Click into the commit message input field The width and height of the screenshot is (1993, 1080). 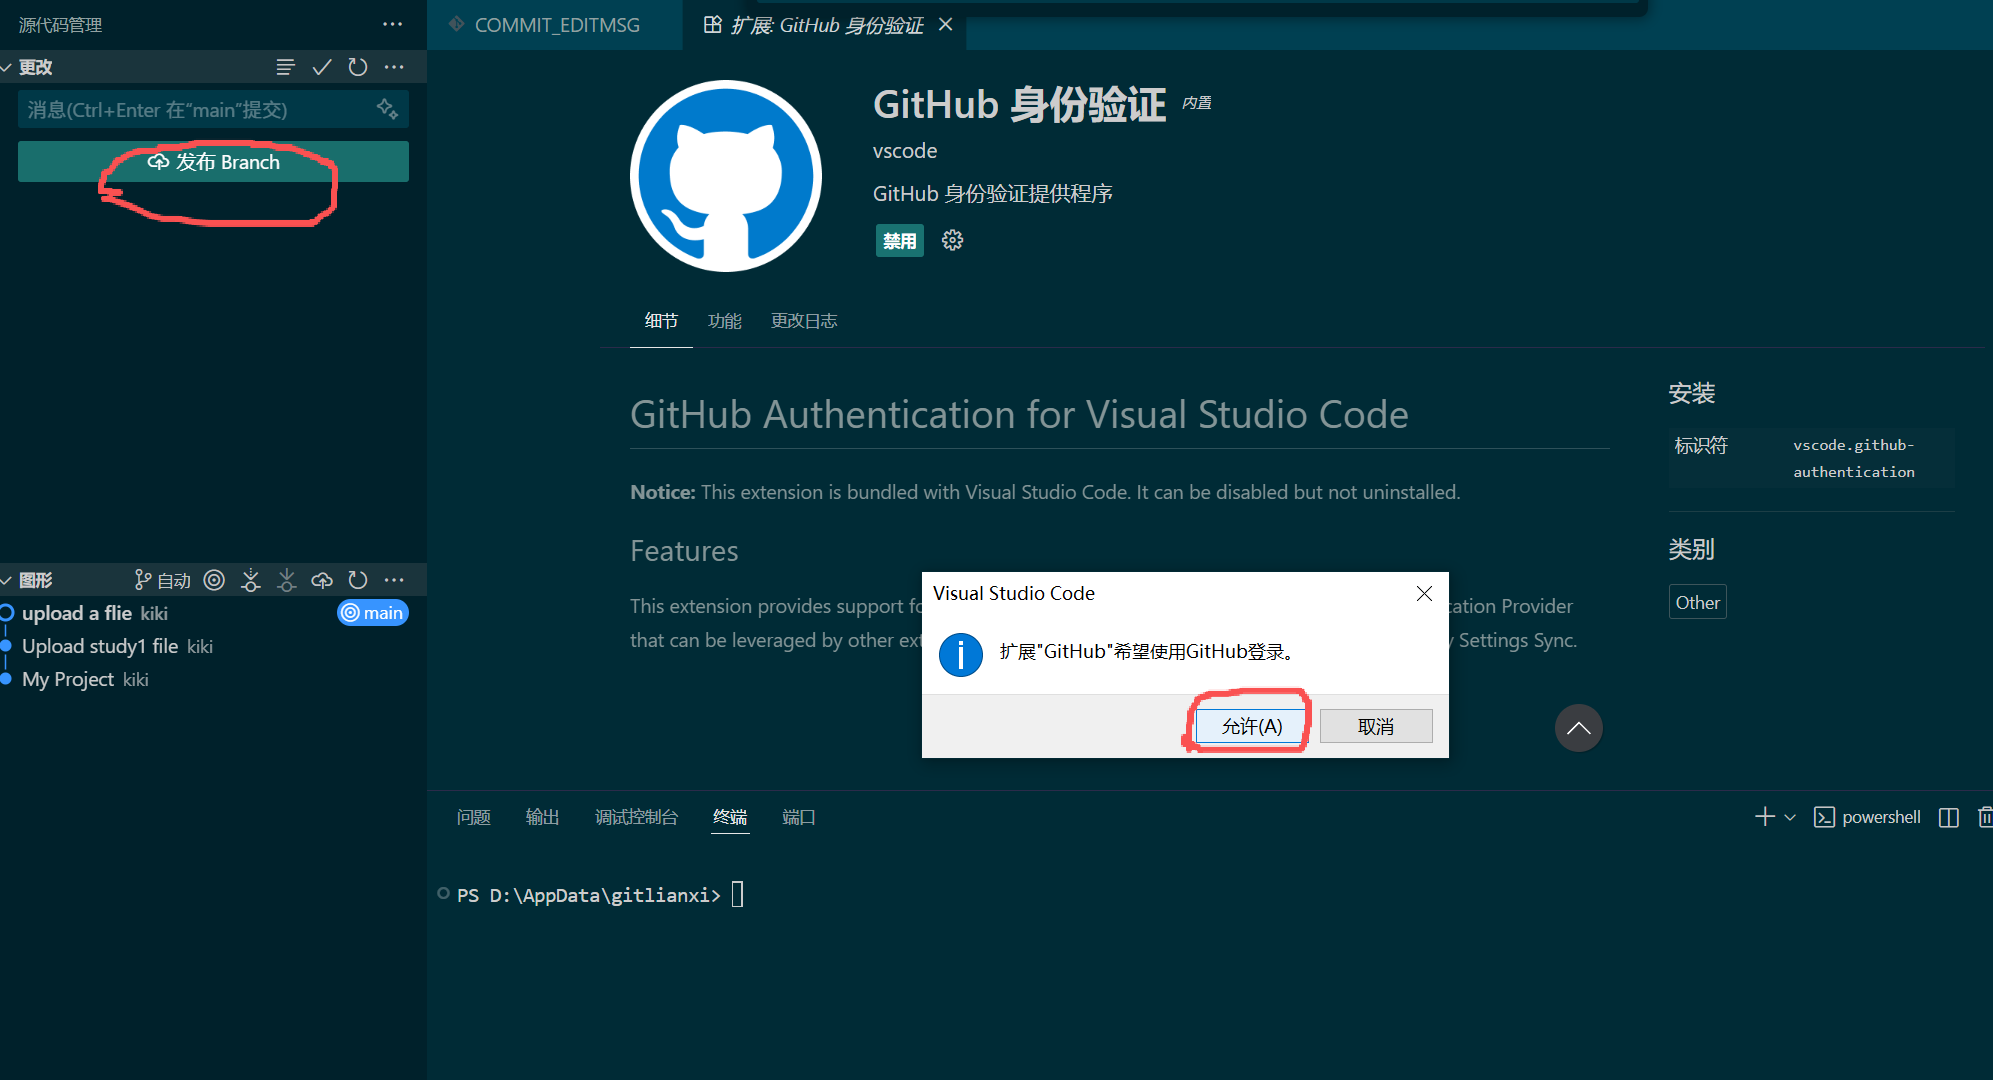(190, 109)
